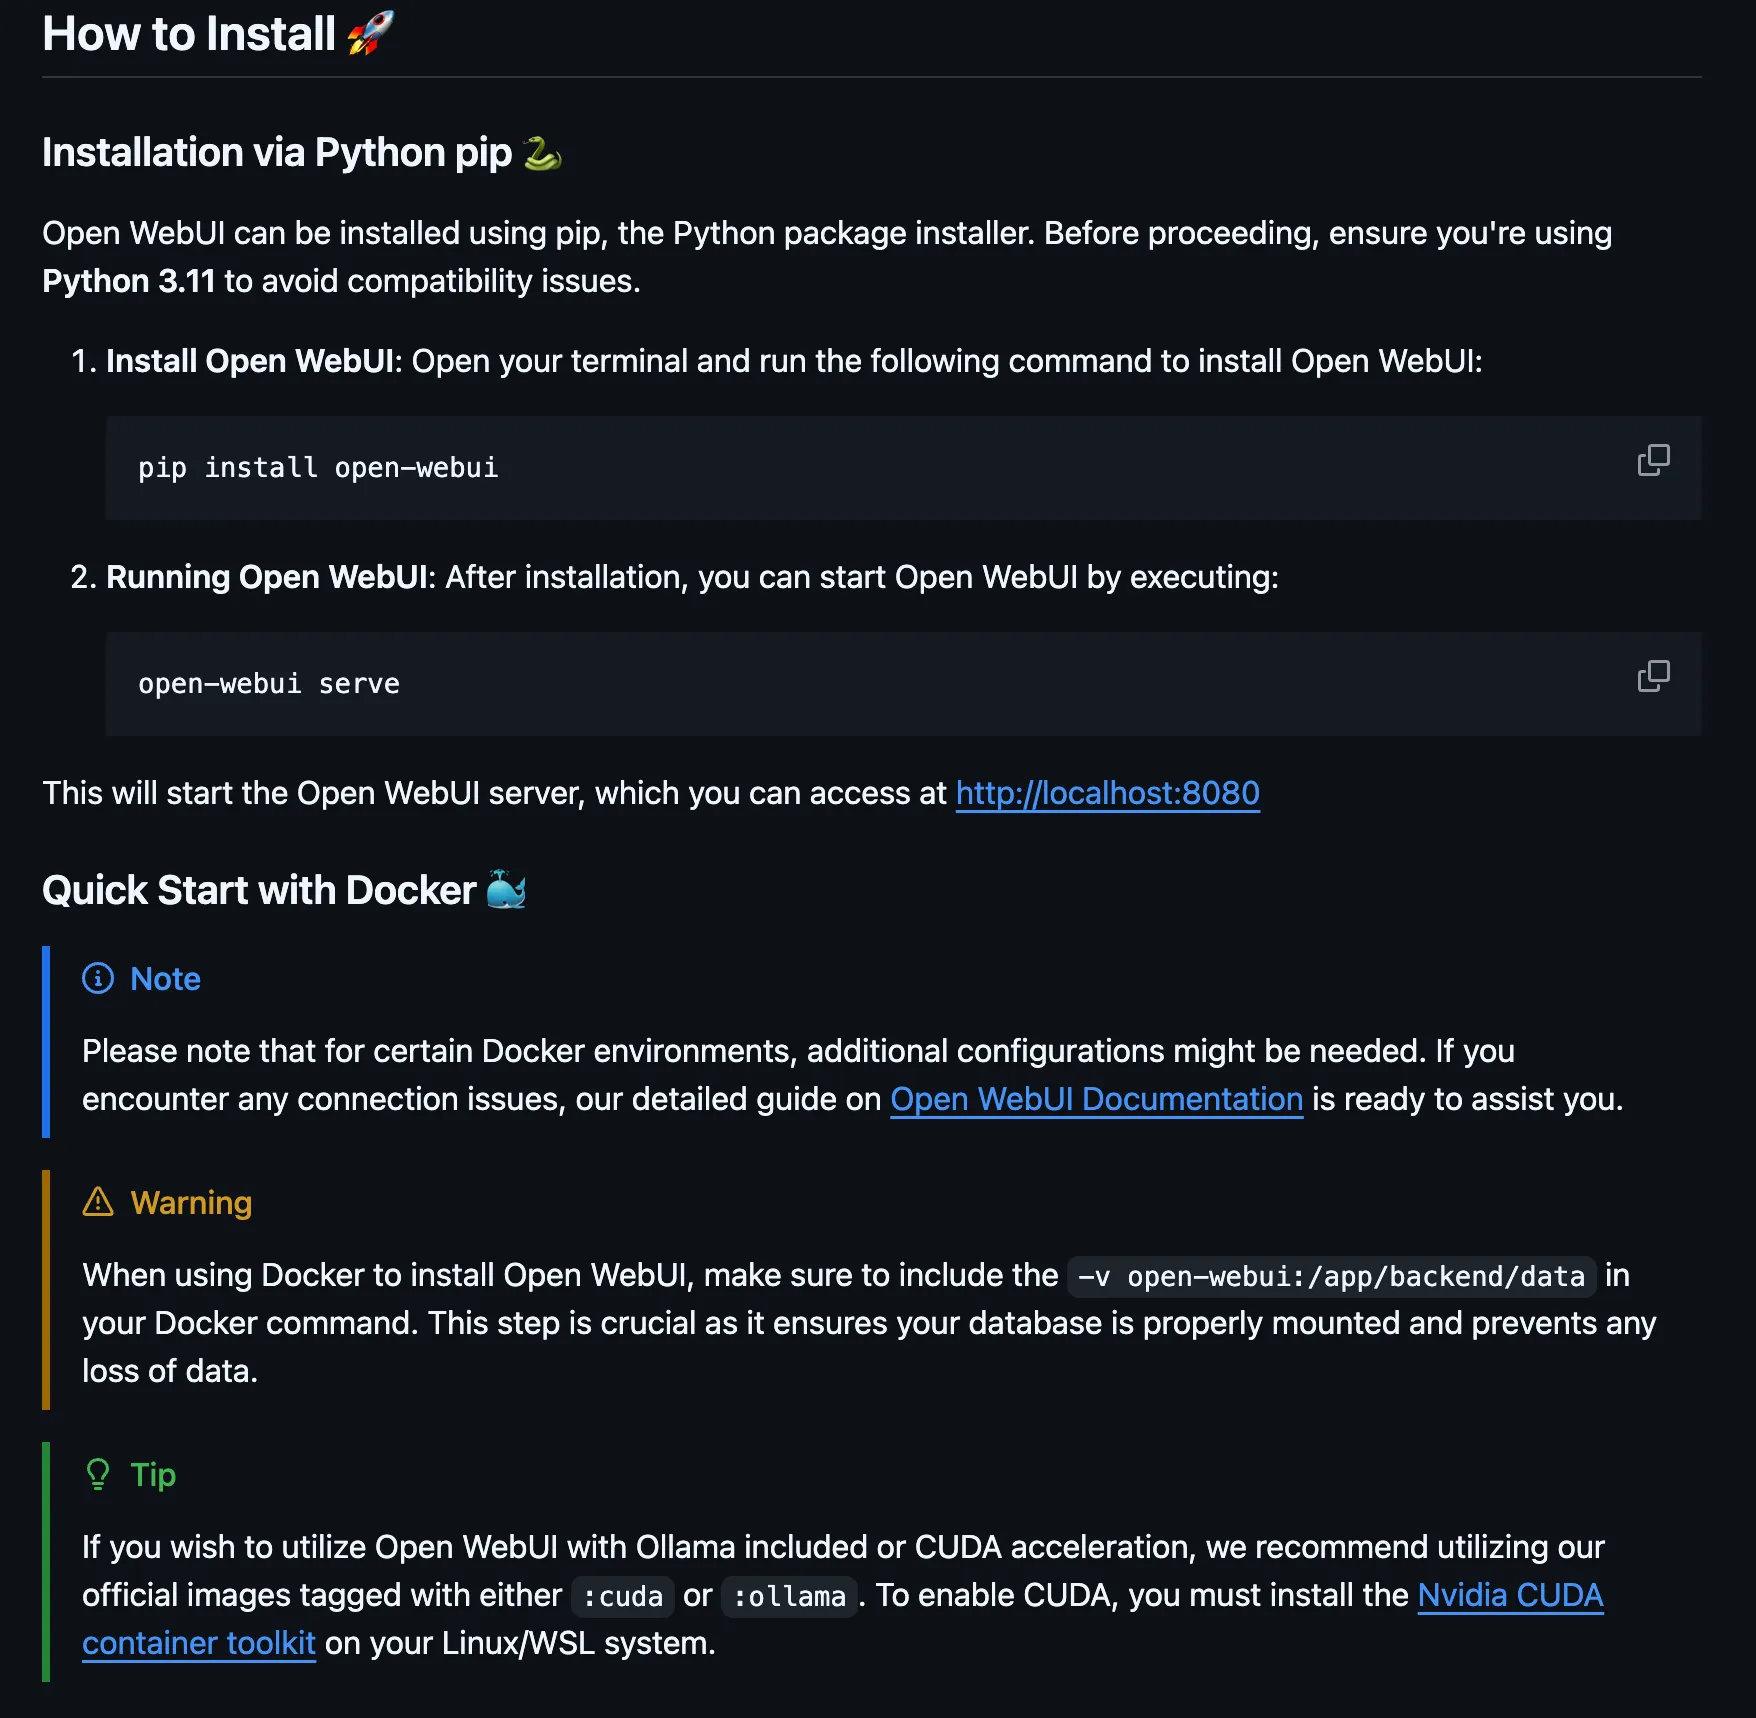Click the :cuda inline code tag
The image size is (1756, 1718).
click(x=623, y=1596)
